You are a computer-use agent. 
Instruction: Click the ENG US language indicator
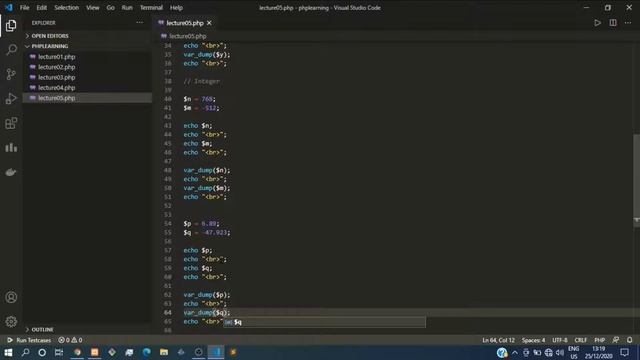(573, 352)
